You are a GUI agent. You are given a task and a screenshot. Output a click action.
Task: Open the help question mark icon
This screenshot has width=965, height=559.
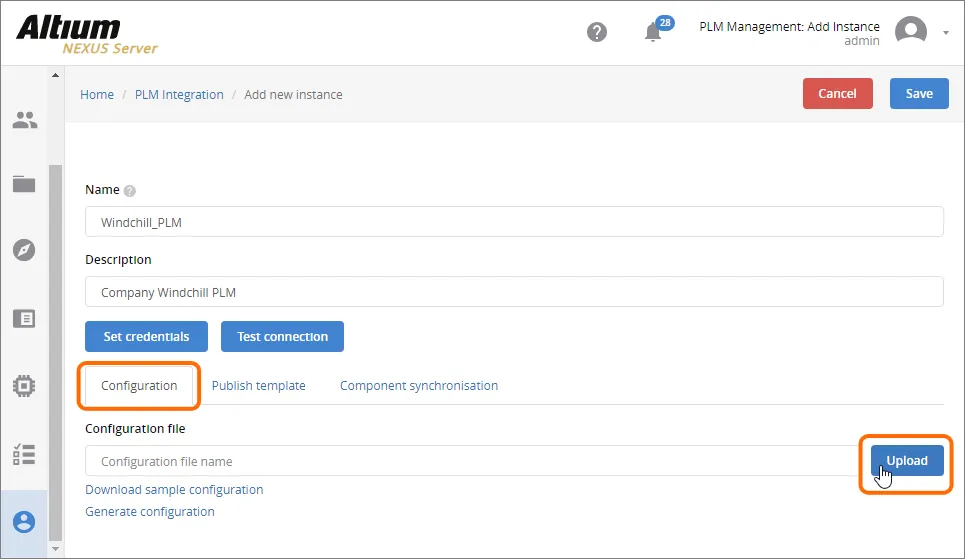596,32
